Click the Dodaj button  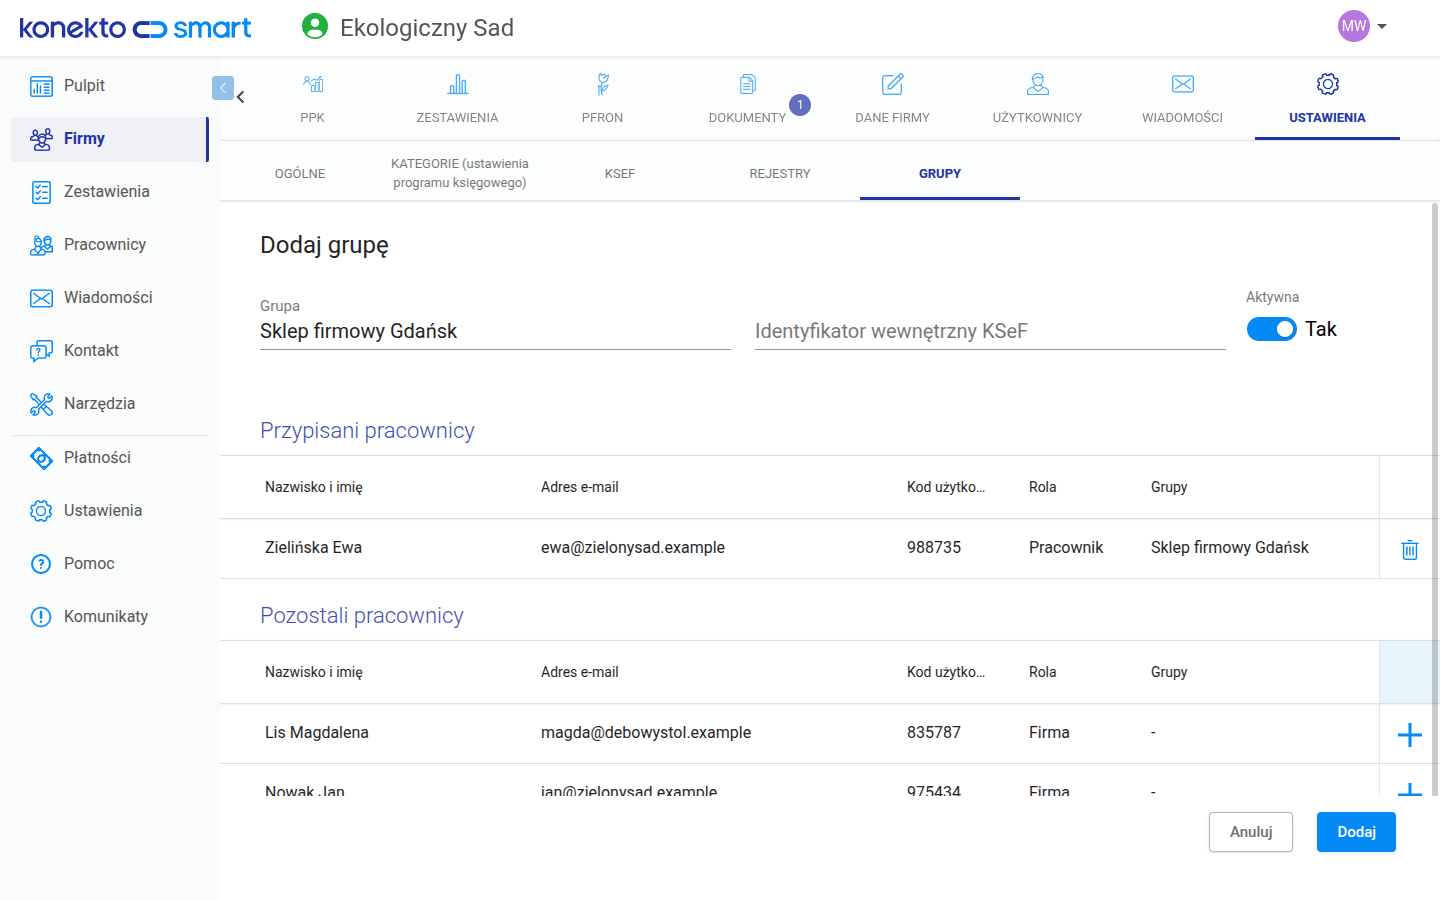click(x=1356, y=832)
